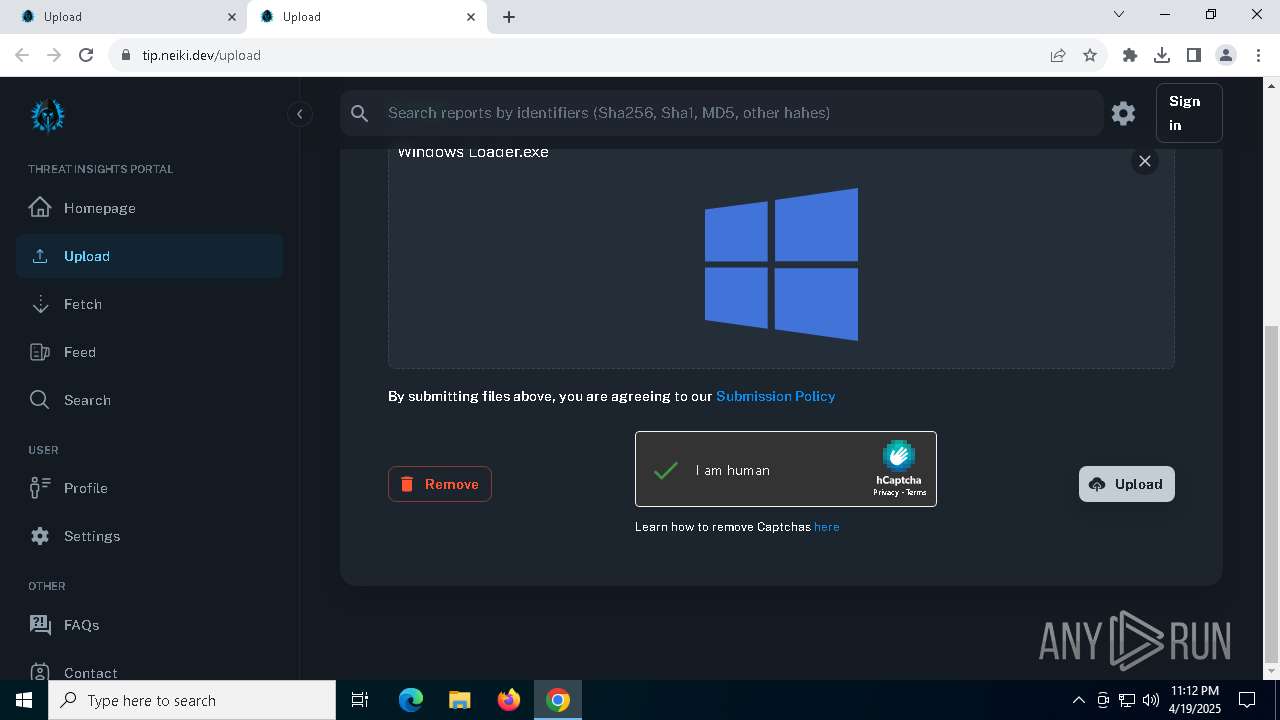The width and height of the screenshot is (1280, 720).
Task: View site information padlock icon
Action: click(x=125, y=55)
